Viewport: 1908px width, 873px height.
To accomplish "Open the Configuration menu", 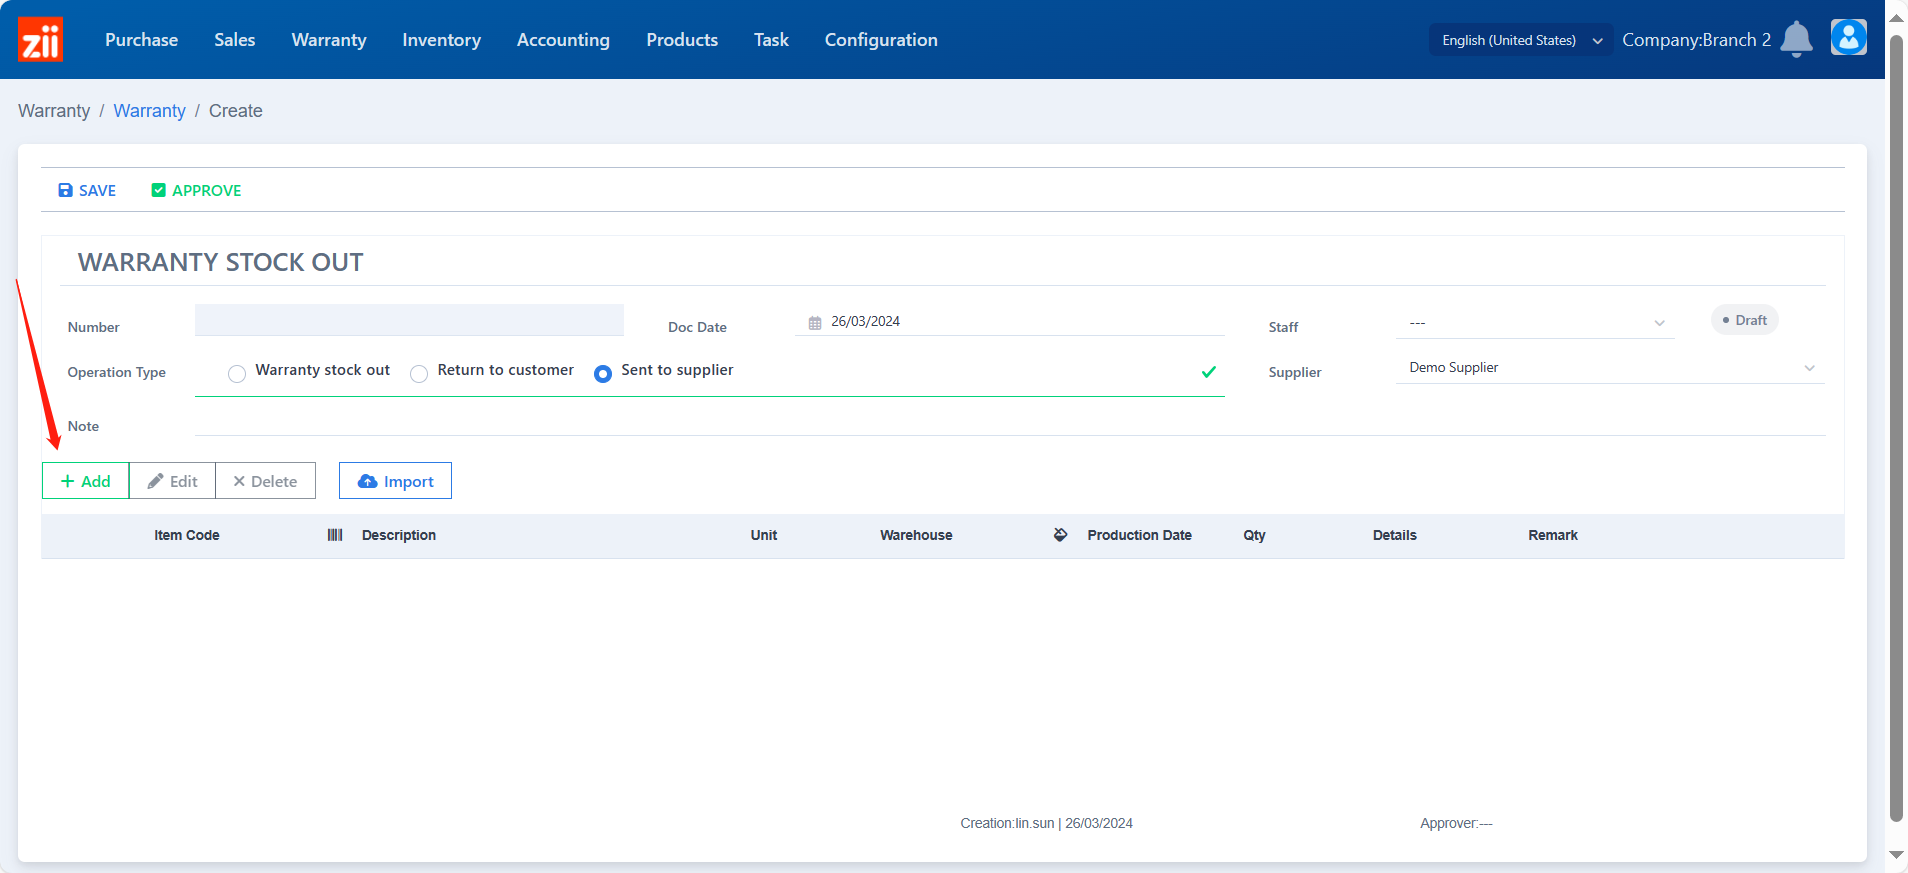I will 881,40.
